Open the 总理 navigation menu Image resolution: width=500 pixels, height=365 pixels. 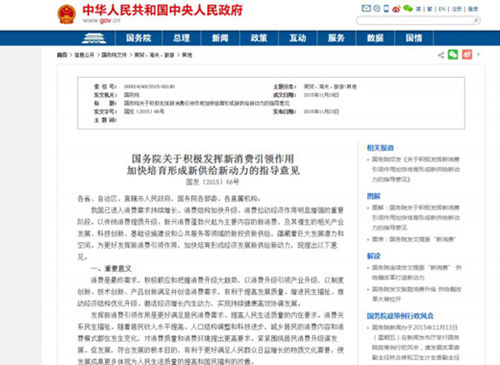click(x=181, y=38)
